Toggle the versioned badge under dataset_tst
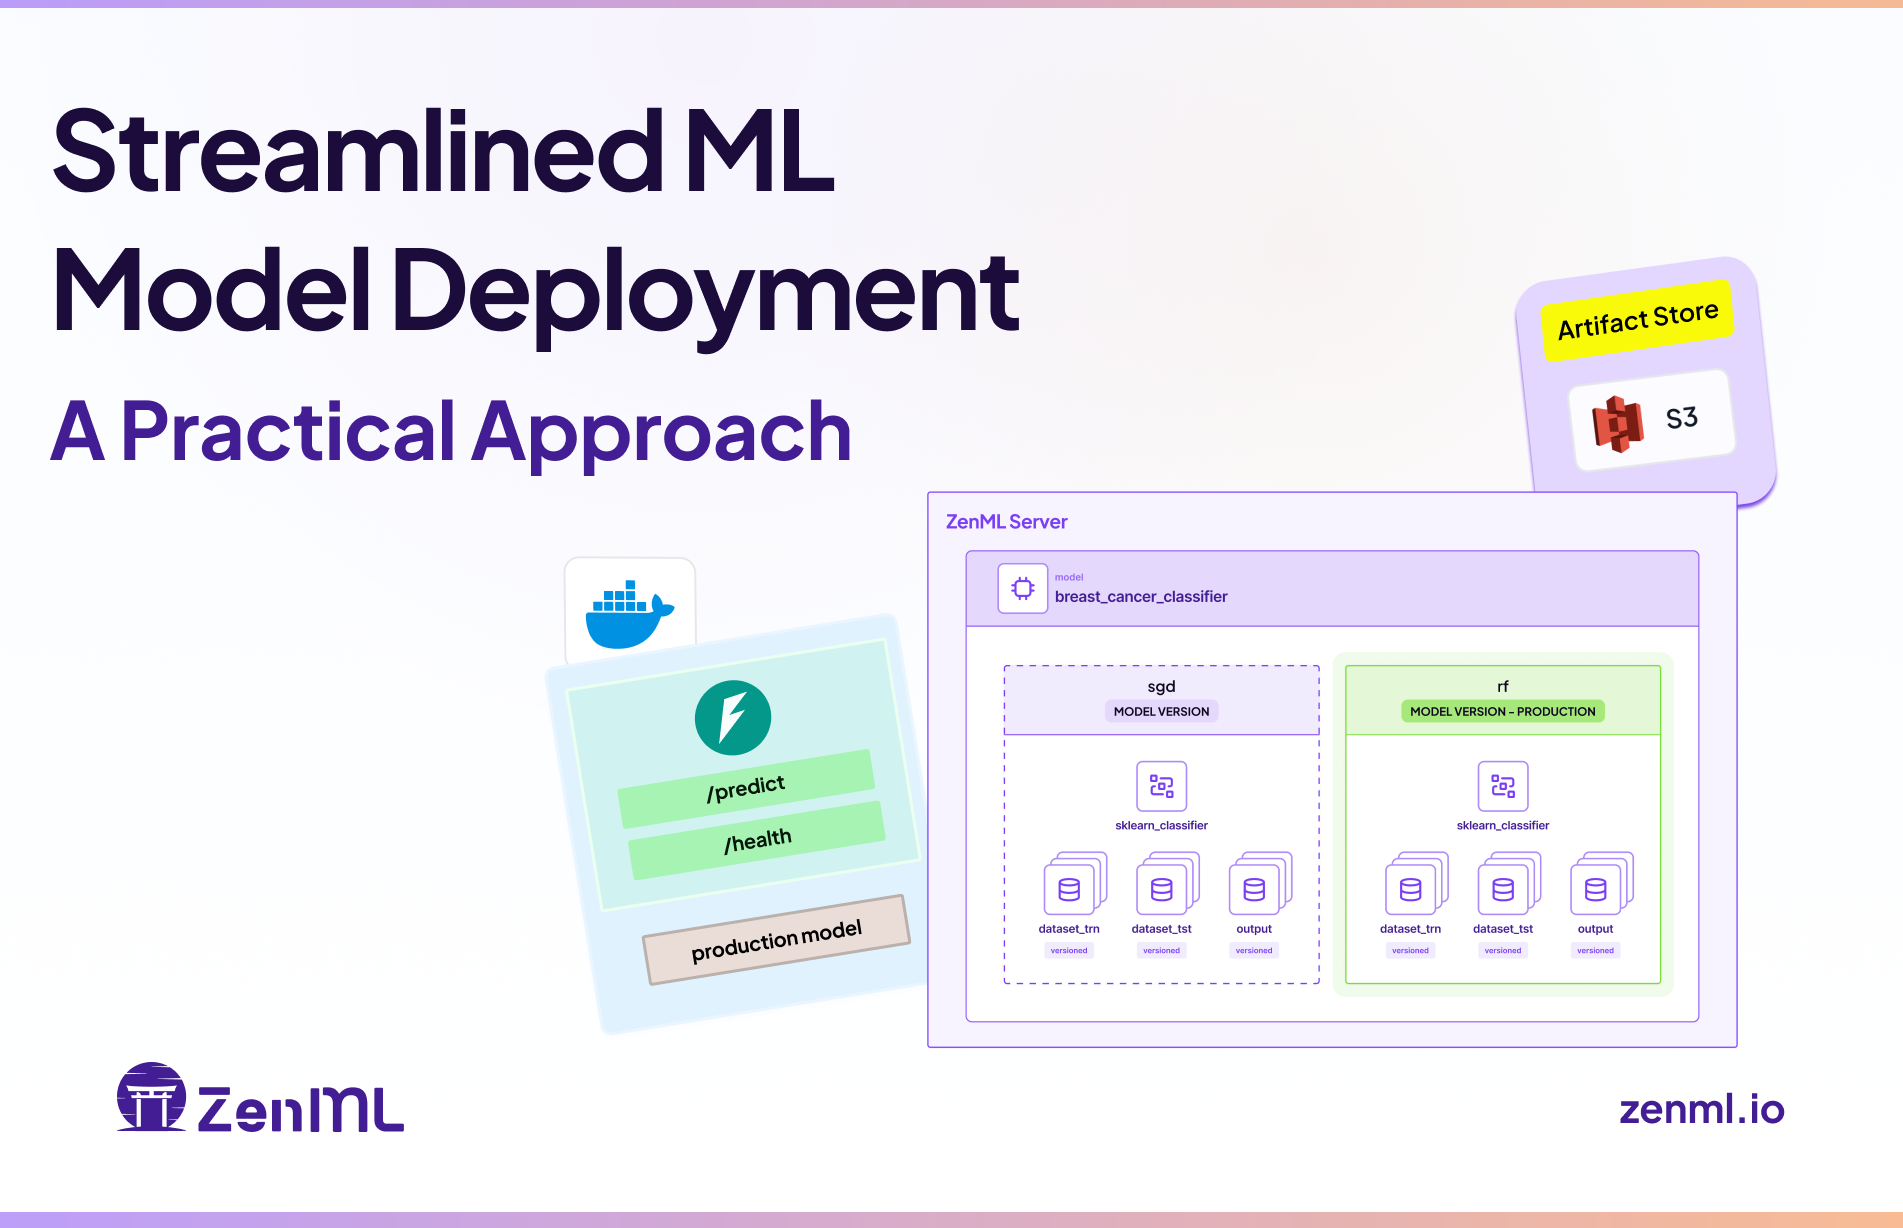This screenshot has width=1903, height=1228. (1162, 950)
